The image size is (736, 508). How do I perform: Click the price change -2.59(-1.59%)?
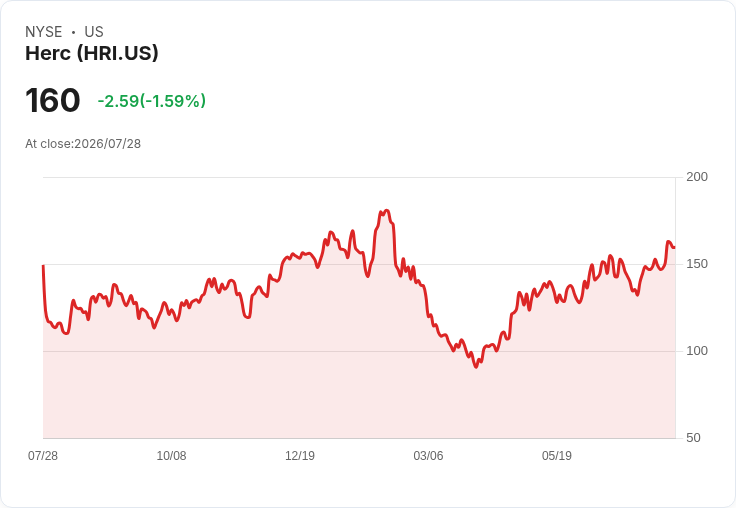pos(152,101)
